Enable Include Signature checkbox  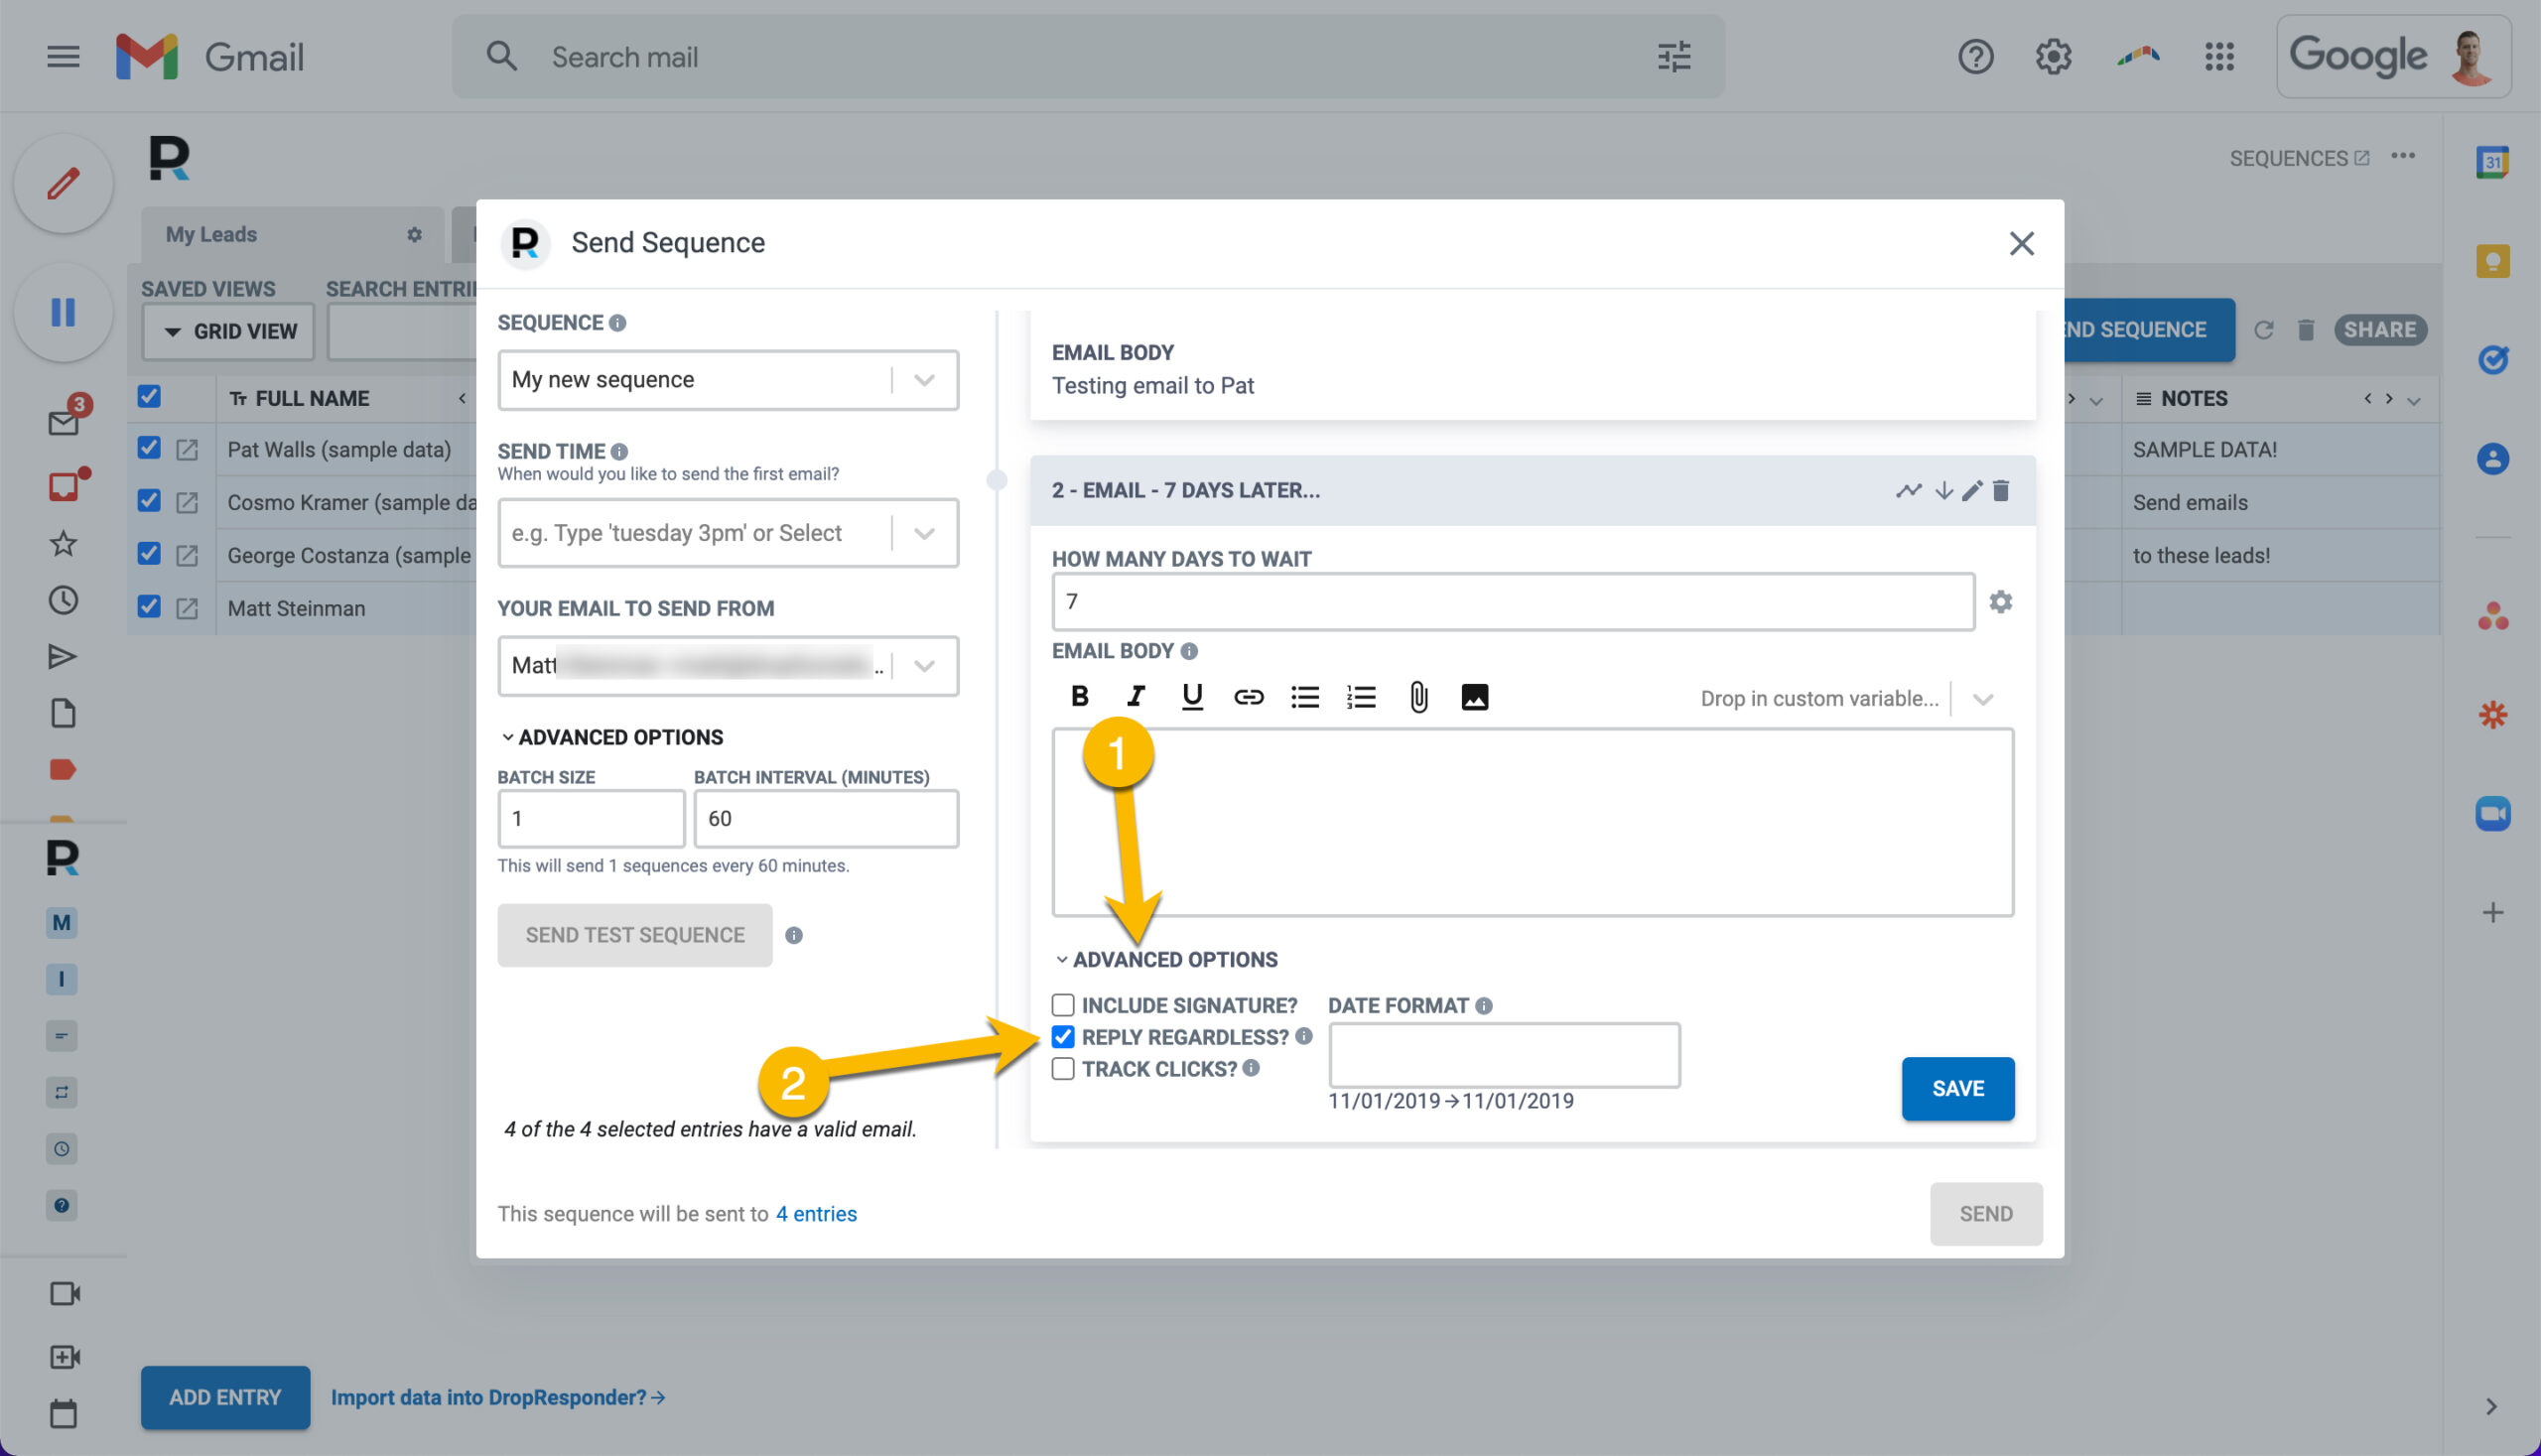tap(1063, 1004)
